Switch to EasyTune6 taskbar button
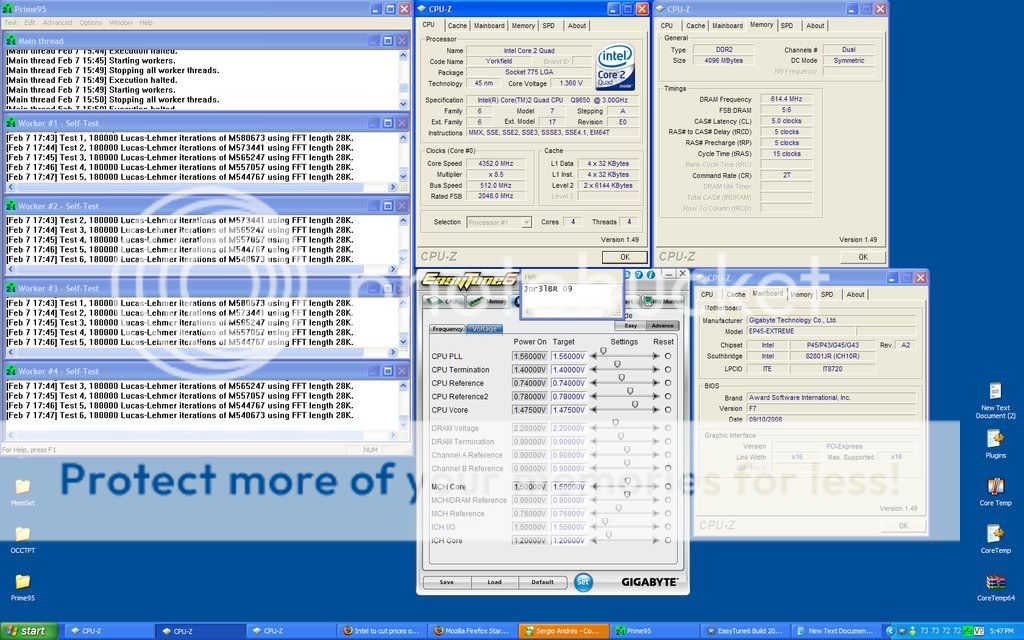The height and width of the screenshot is (640, 1024). pos(747,631)
